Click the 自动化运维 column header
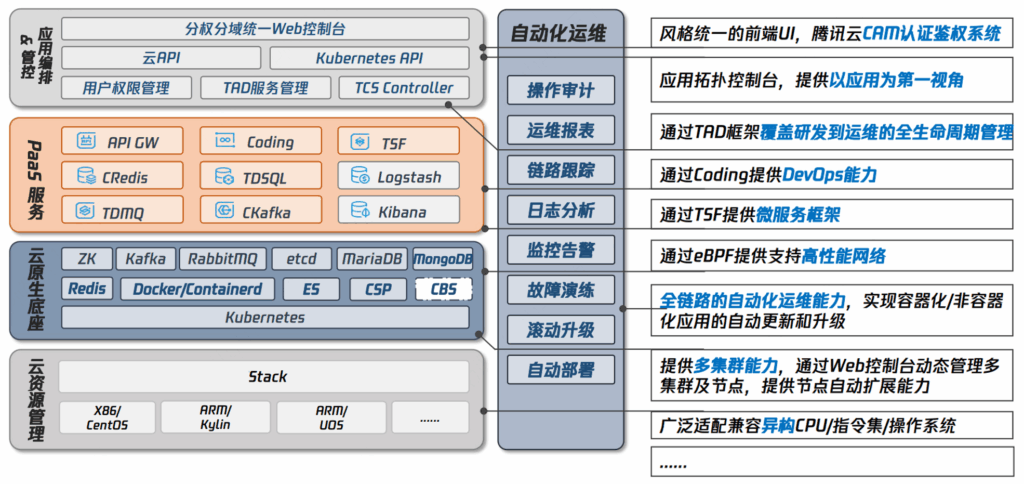This screenshot has height=484, width=1024. 561,33
